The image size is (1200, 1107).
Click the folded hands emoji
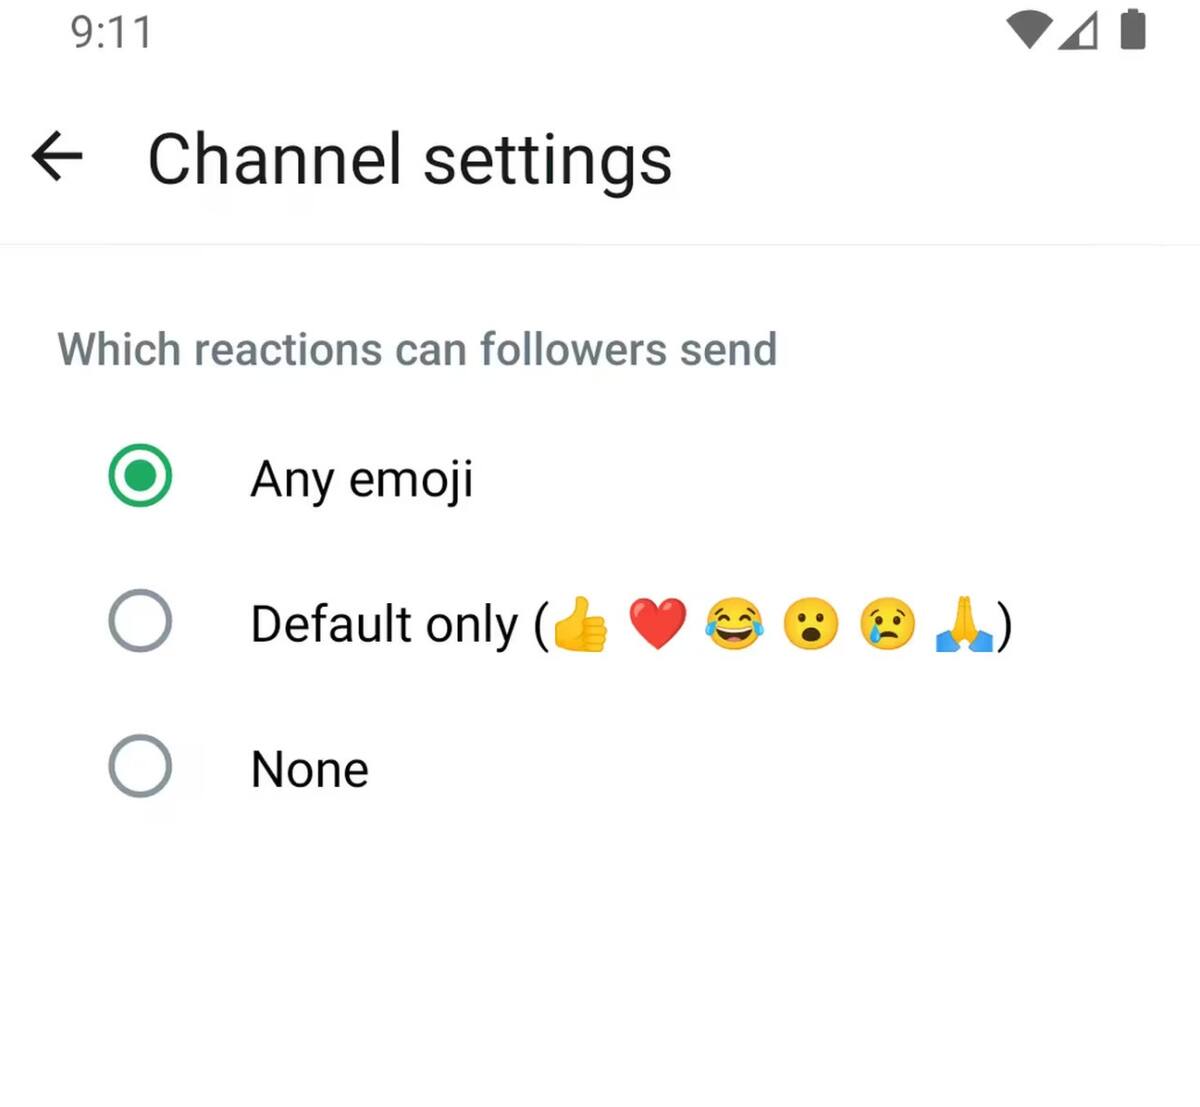(963, 624)
